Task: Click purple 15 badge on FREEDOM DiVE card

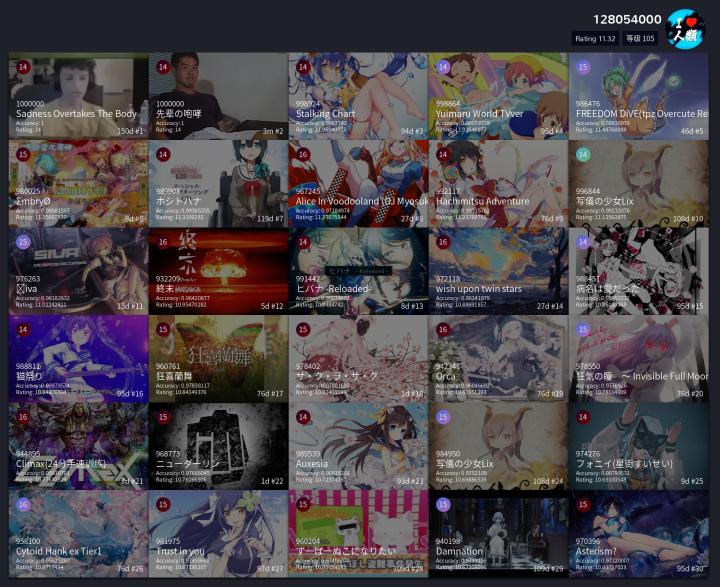Action: coord(583,67)
